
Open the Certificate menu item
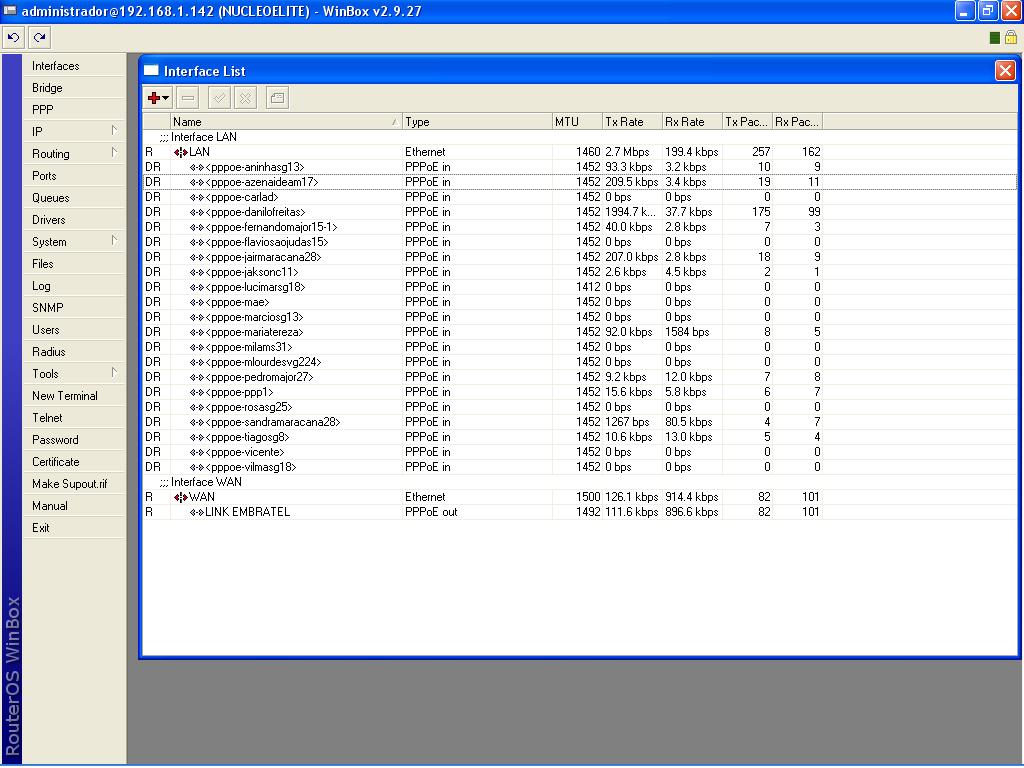tap(74, 462)
